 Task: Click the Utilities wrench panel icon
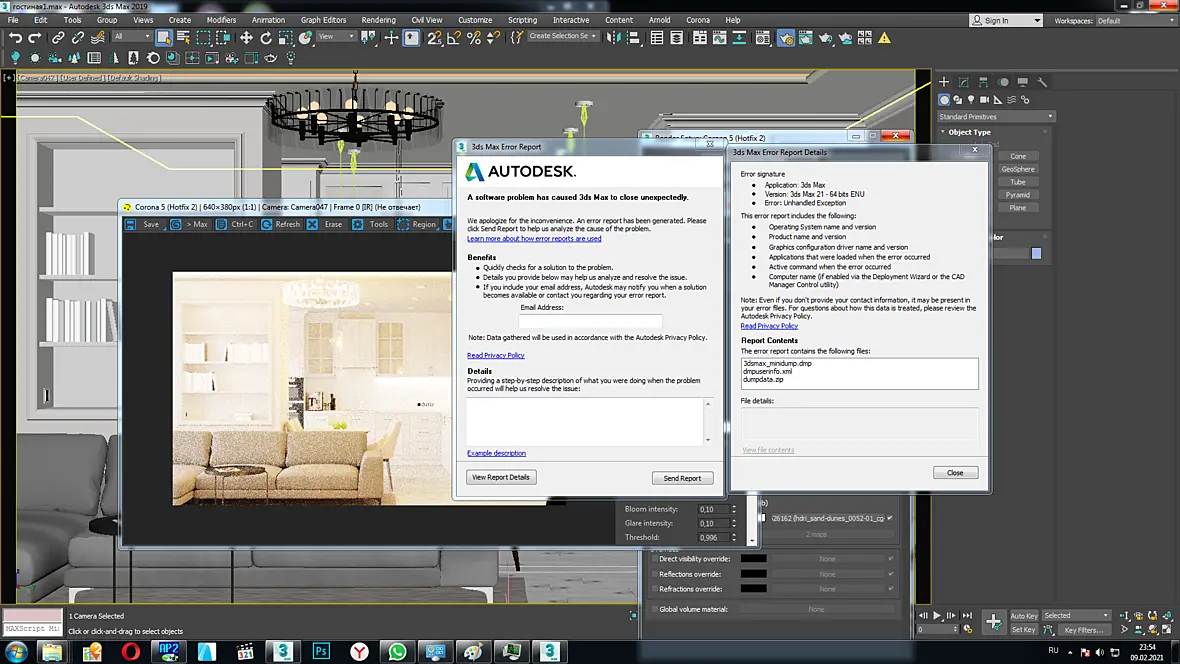[1042, 81]
